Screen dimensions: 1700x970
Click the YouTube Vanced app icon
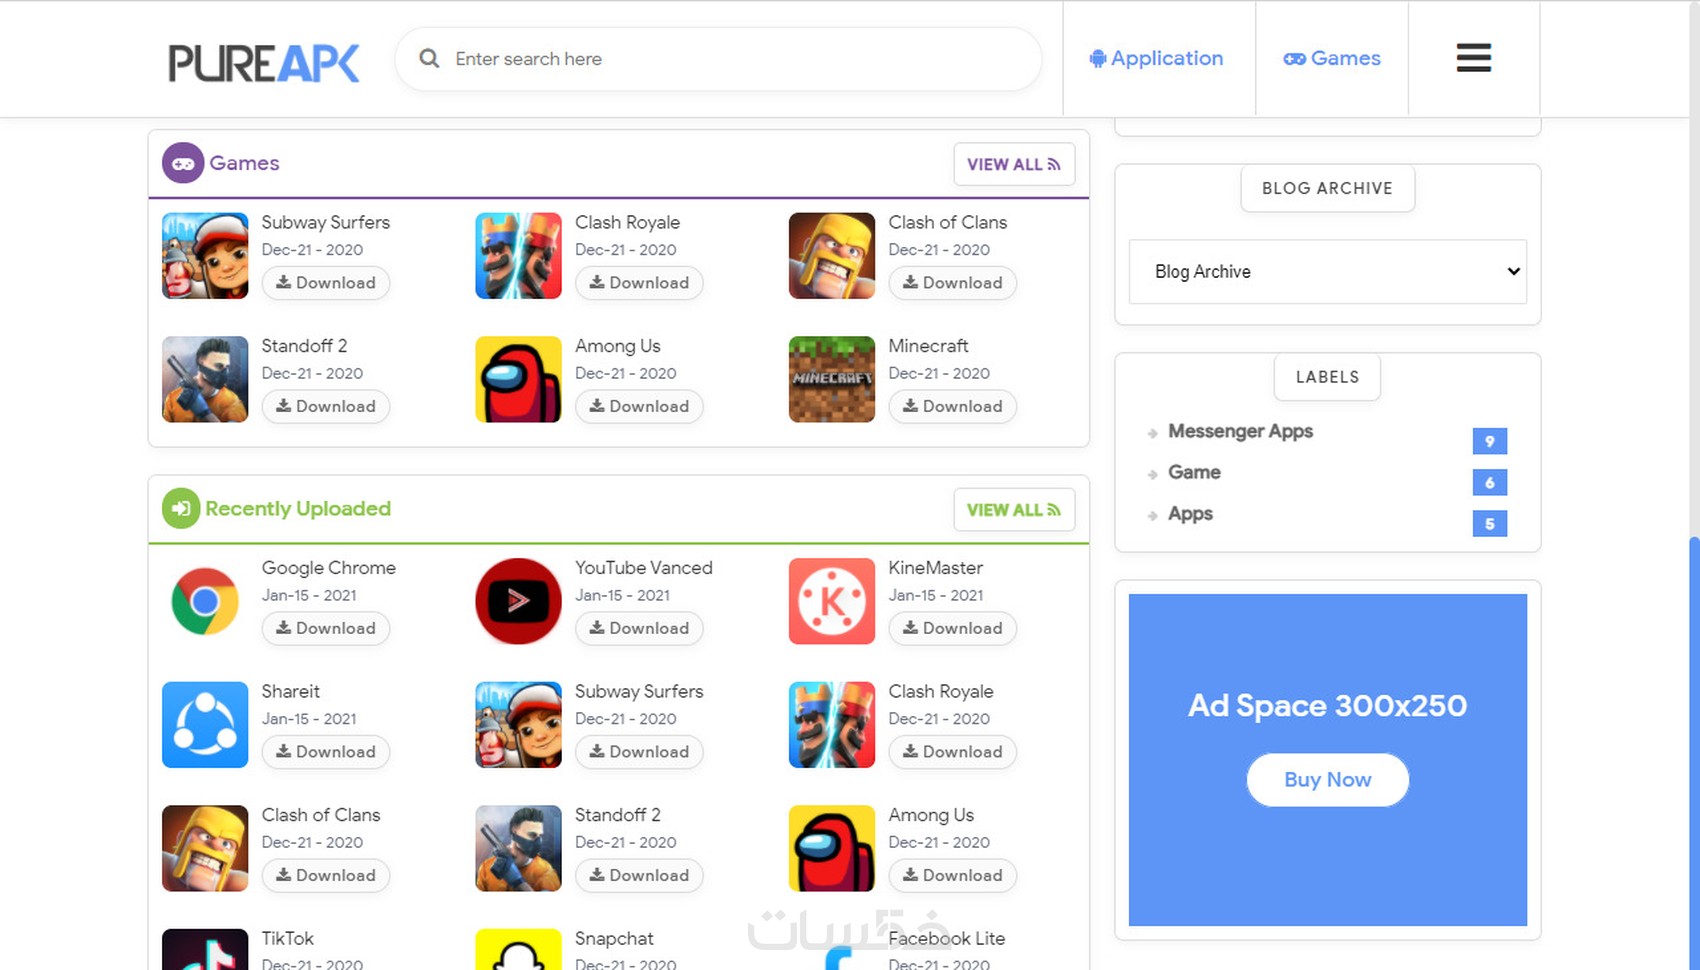click(518, 601)
